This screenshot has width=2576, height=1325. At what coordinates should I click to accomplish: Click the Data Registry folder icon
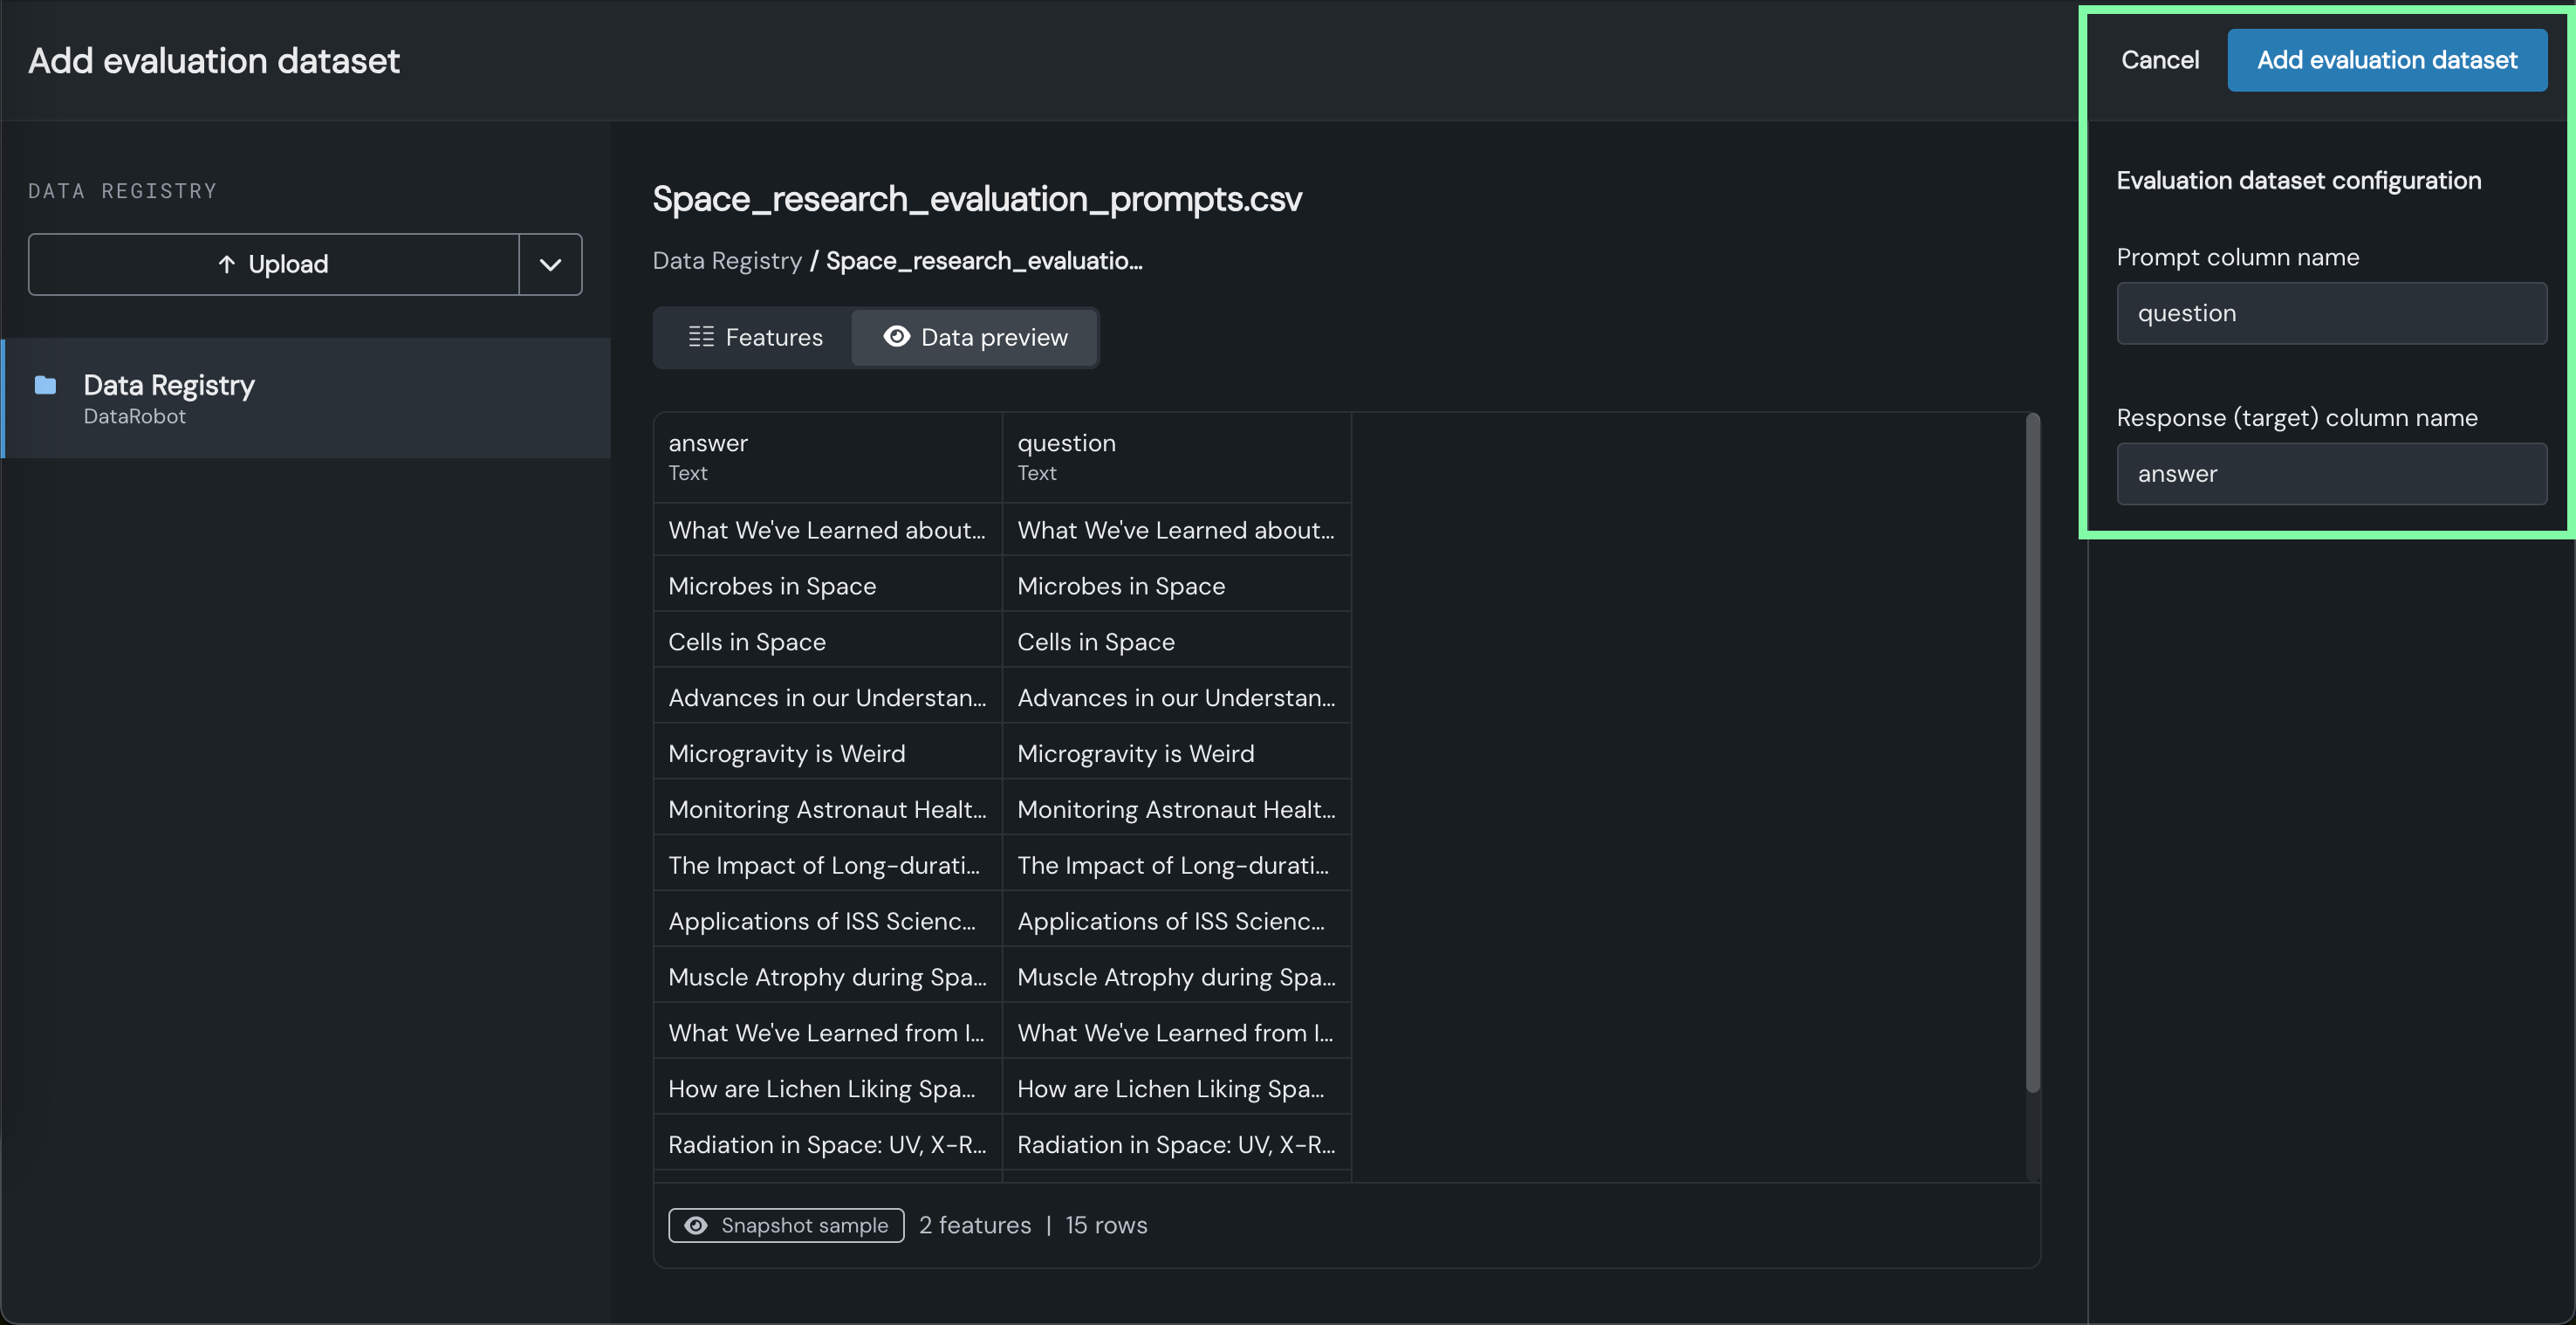coord(45,385)
